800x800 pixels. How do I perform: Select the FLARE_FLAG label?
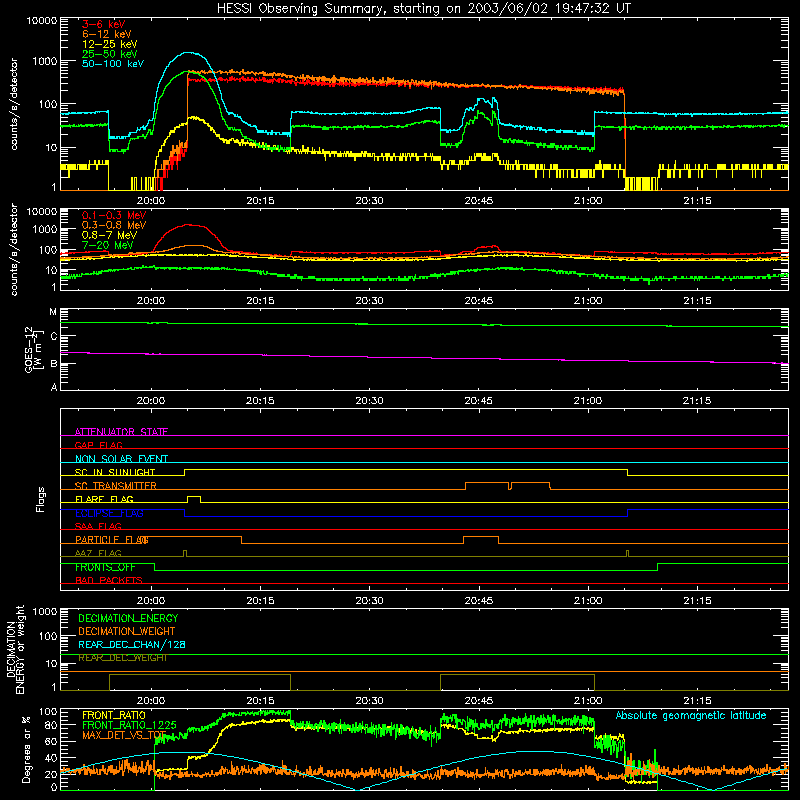pyautogui.click(x=104, y=499)
